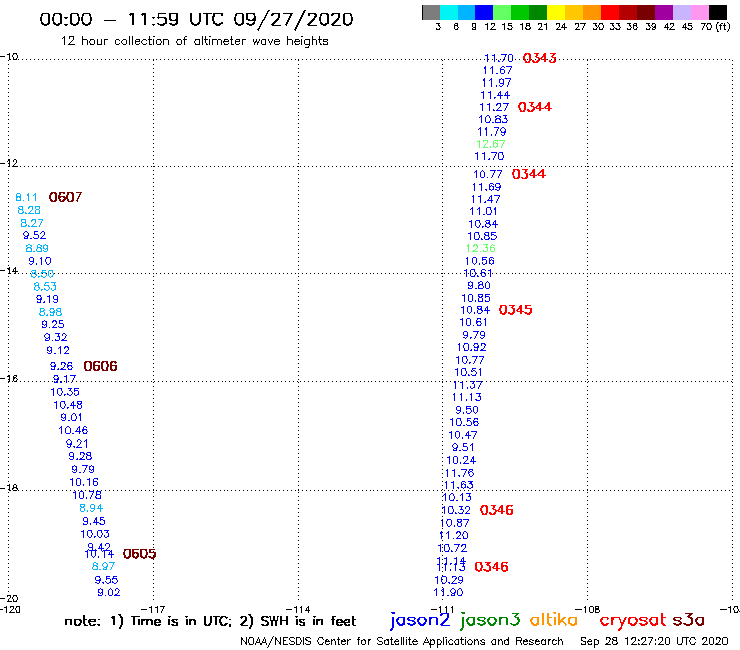This screenshot has width=740, height=650.
Task: Click the 10.32 value beside 0346
Action: (x=456, y=510)
